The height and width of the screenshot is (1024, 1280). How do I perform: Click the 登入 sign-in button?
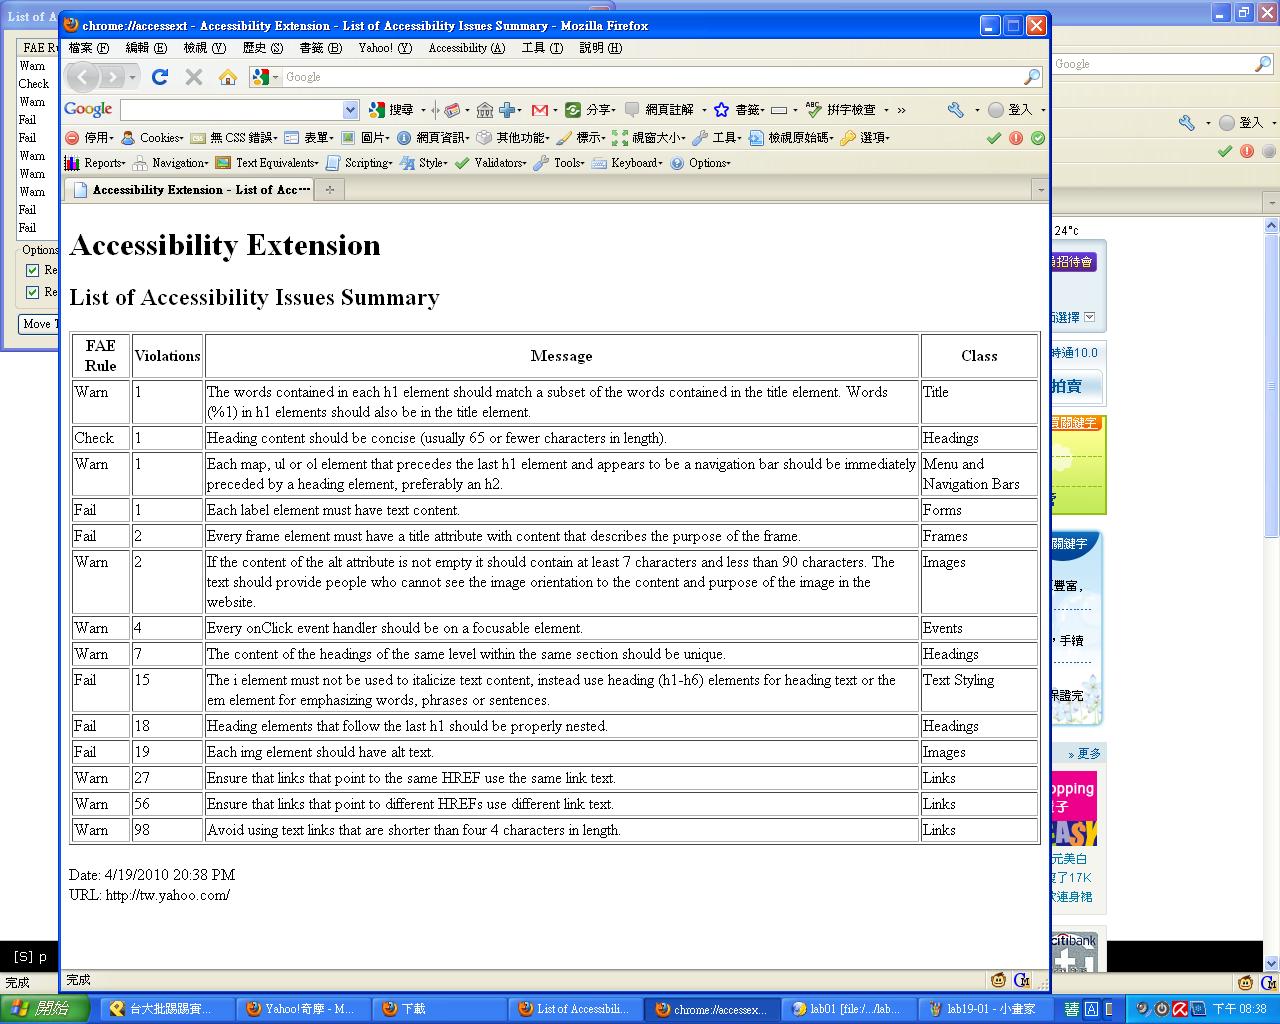coord(1010,110)
